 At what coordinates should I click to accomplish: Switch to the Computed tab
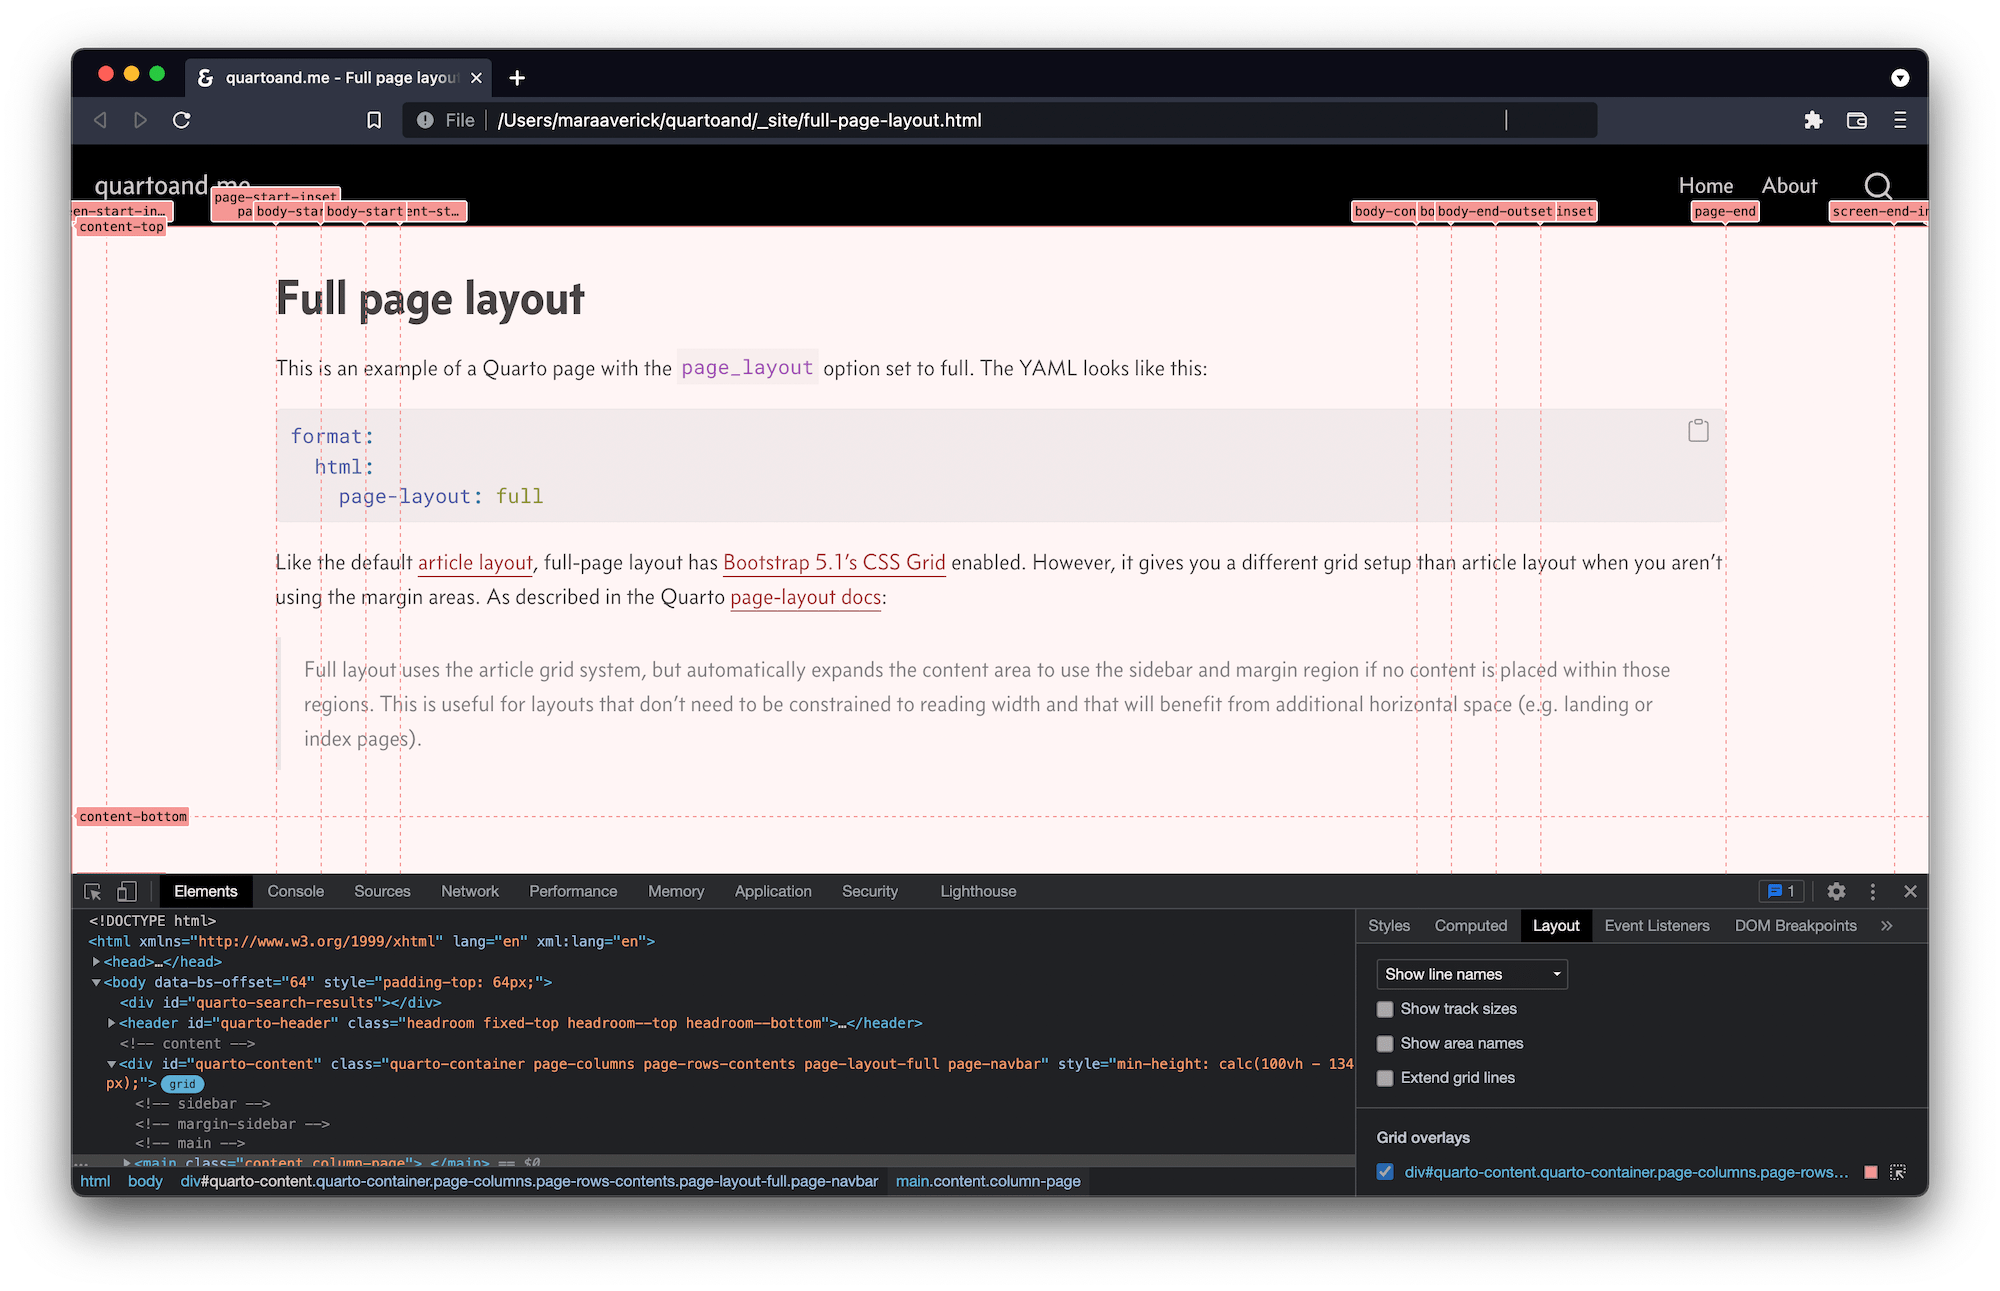click(x=1470, y=925)
